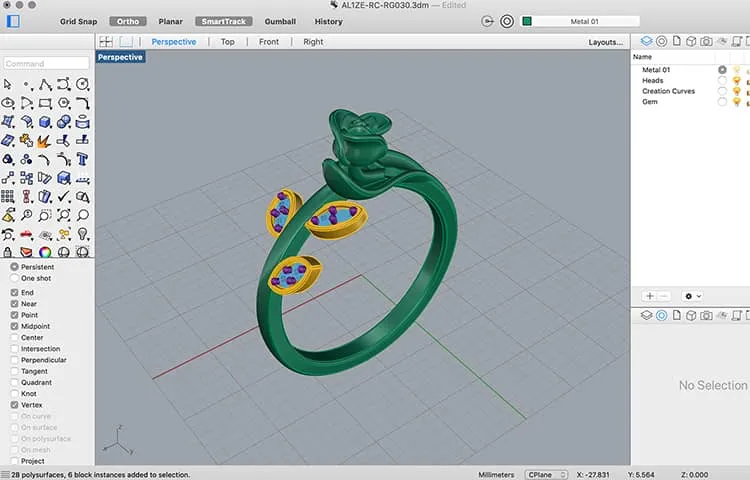Enable the Perpendicular snap
This screenshot has width=750, height=480.
(x=14, y=360)
